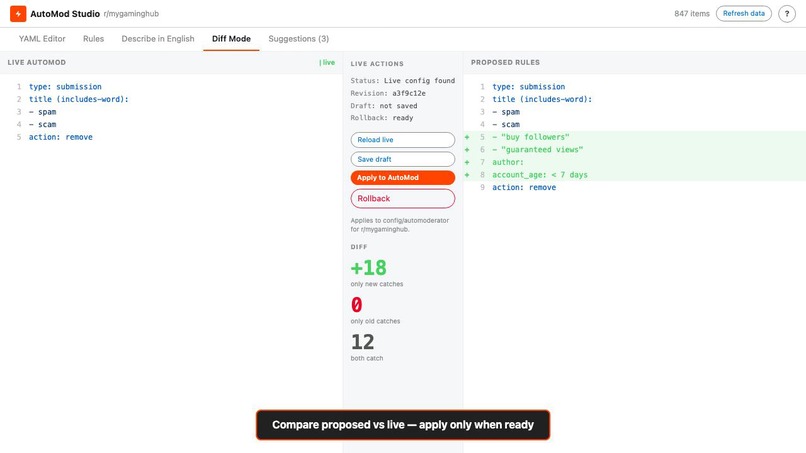Click the '847 items' count
The width and height of the screenshot is (806, 453).
click(x=691, y=14)
